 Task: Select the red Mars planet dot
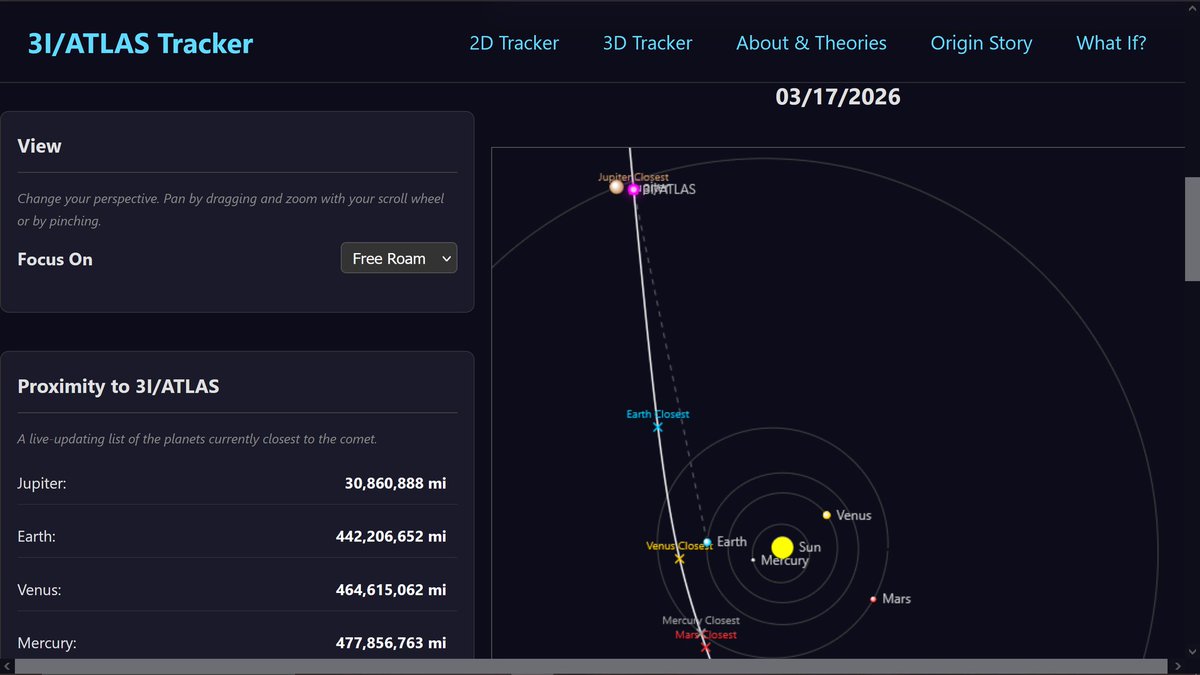point(873,599)
